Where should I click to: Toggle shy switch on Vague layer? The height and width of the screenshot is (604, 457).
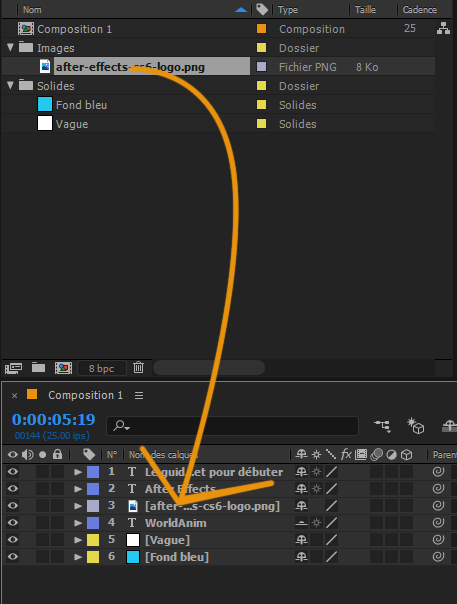(x=301, y=540)
